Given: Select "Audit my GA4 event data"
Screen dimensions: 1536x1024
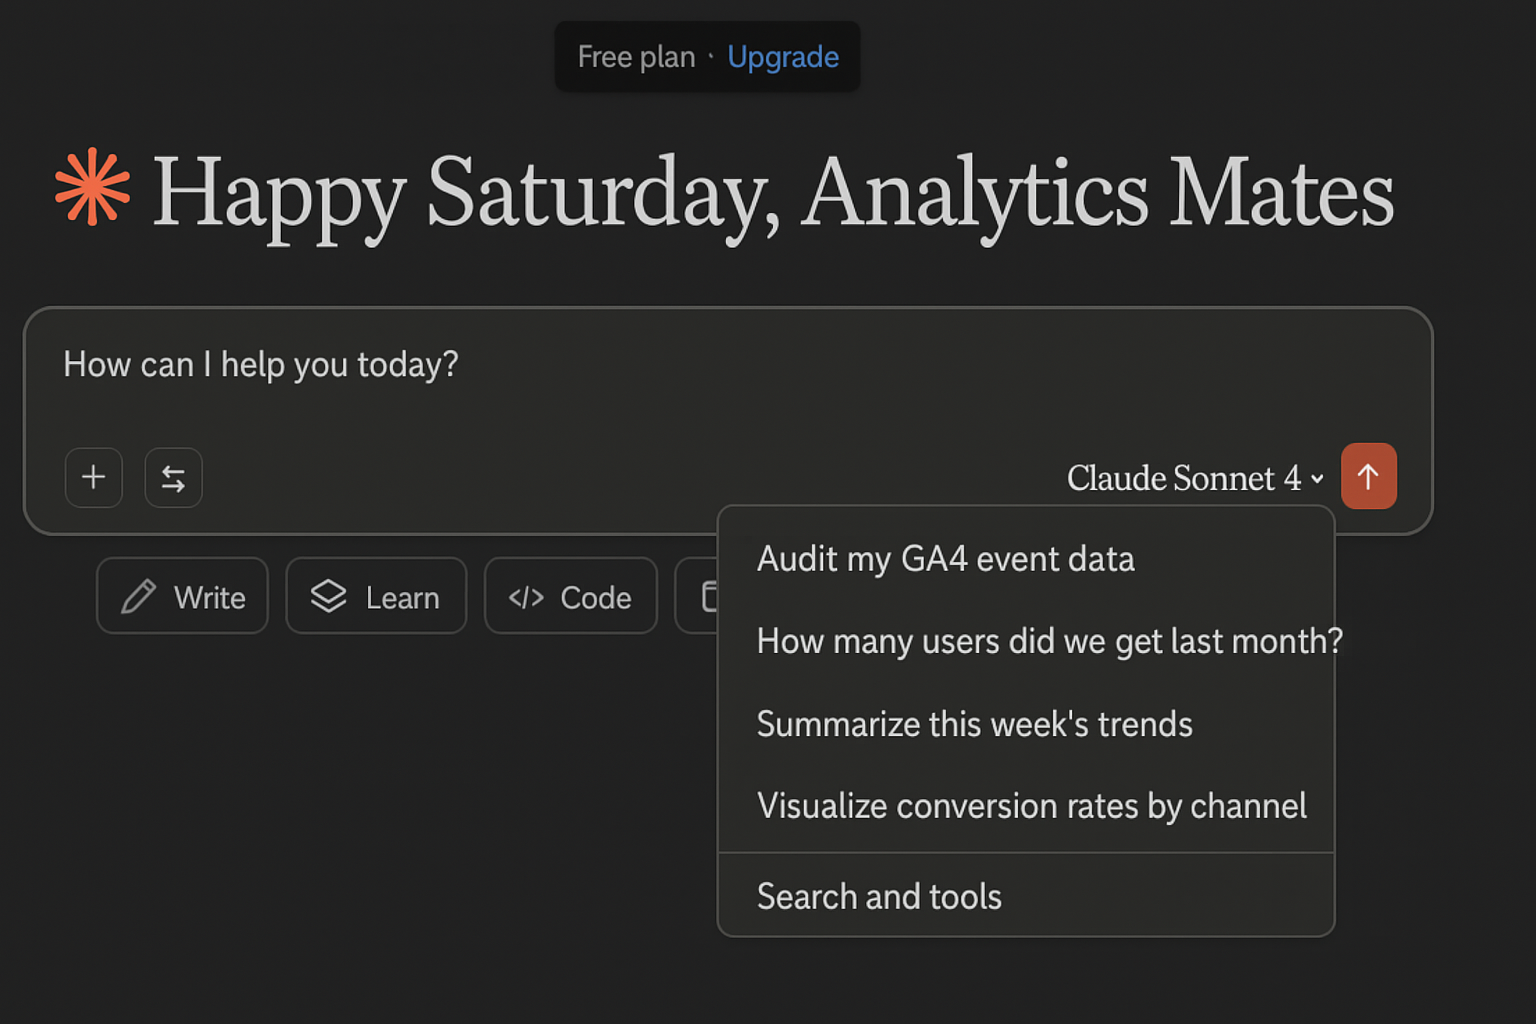Looking at the screenshot, I should (945, 559).
